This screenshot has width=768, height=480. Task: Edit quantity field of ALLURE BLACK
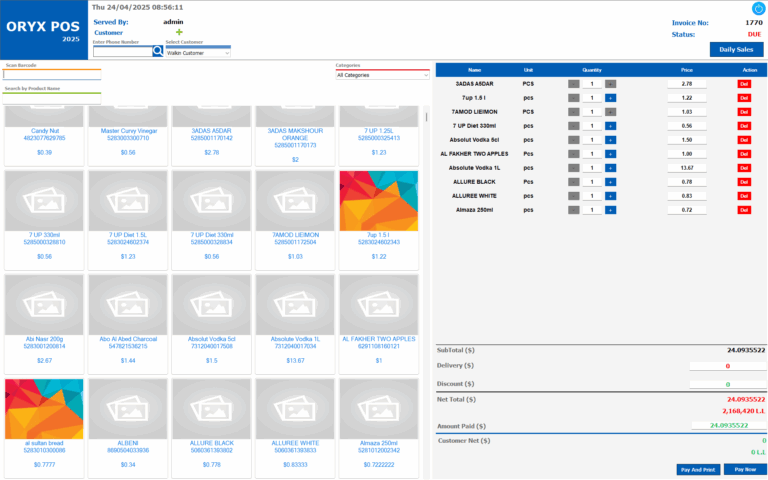pos(592,182)
